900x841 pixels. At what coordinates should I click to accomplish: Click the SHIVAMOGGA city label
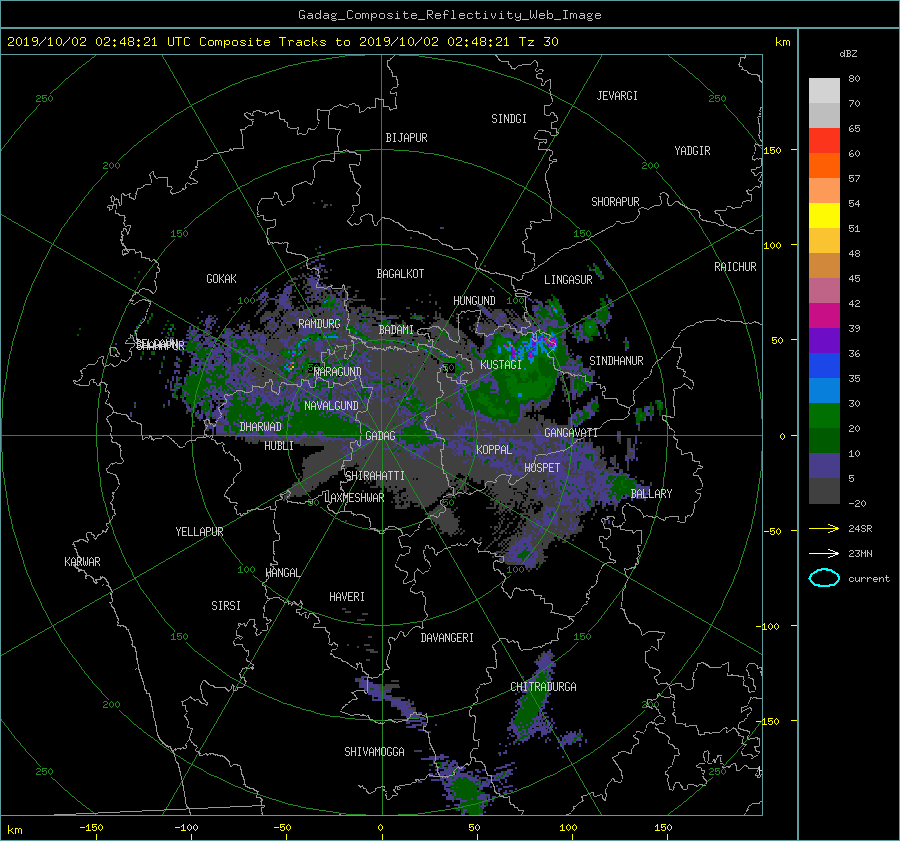point(374,751)
